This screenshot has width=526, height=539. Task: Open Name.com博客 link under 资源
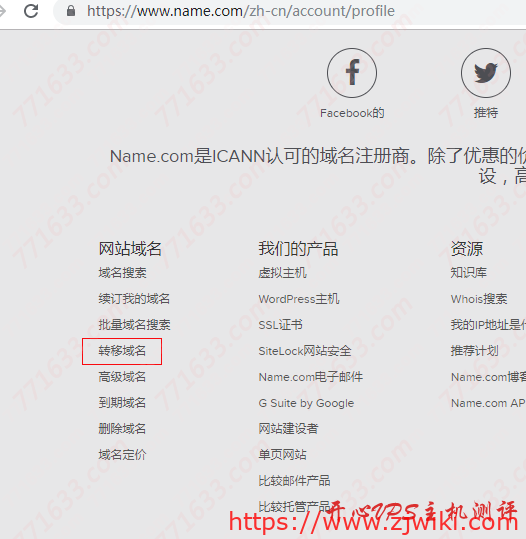(488, 377)
